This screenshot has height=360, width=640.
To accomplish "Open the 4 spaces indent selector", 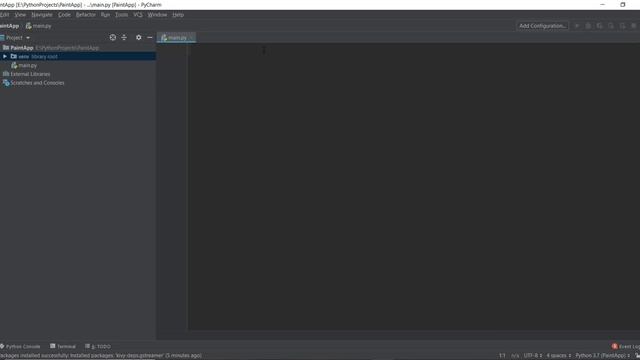I will tap(558, 356).
